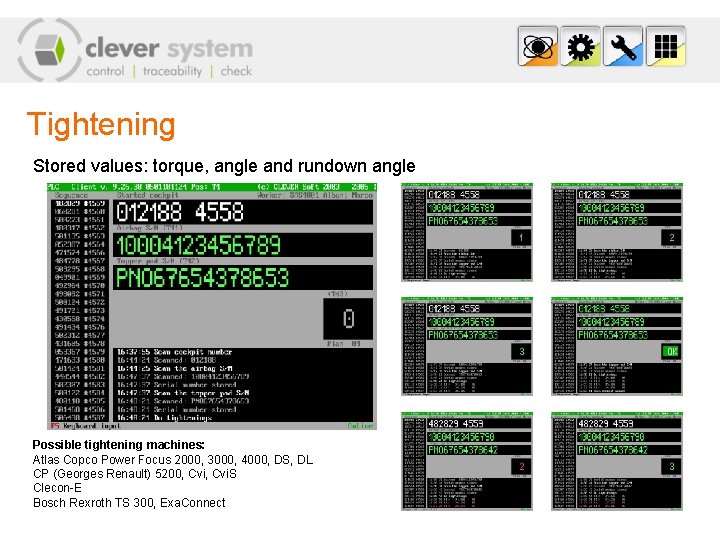Click 'check' in the logo tagline

click(236, 71)
